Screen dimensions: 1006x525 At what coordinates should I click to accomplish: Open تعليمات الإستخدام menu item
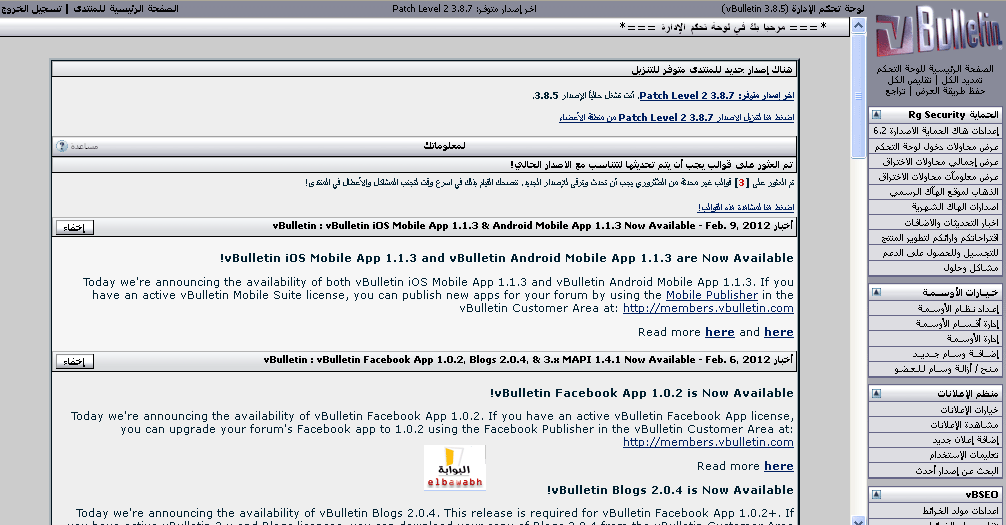pyautogui.click(x=935, y=455)
